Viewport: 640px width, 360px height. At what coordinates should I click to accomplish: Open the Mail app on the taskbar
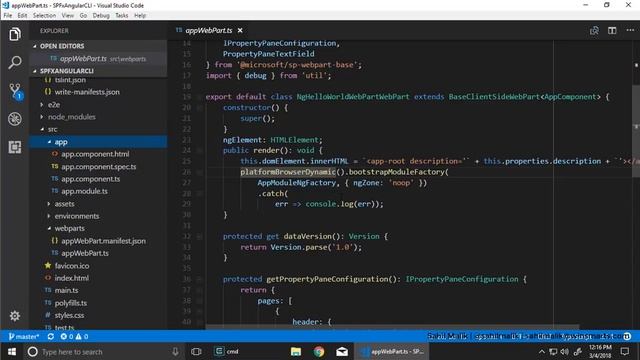342,351
